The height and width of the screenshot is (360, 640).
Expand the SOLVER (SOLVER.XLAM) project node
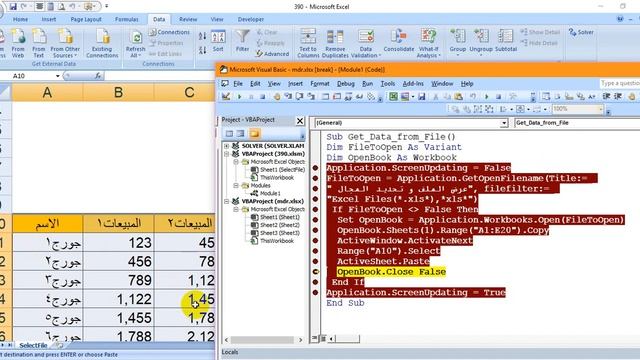coord(227,146)
